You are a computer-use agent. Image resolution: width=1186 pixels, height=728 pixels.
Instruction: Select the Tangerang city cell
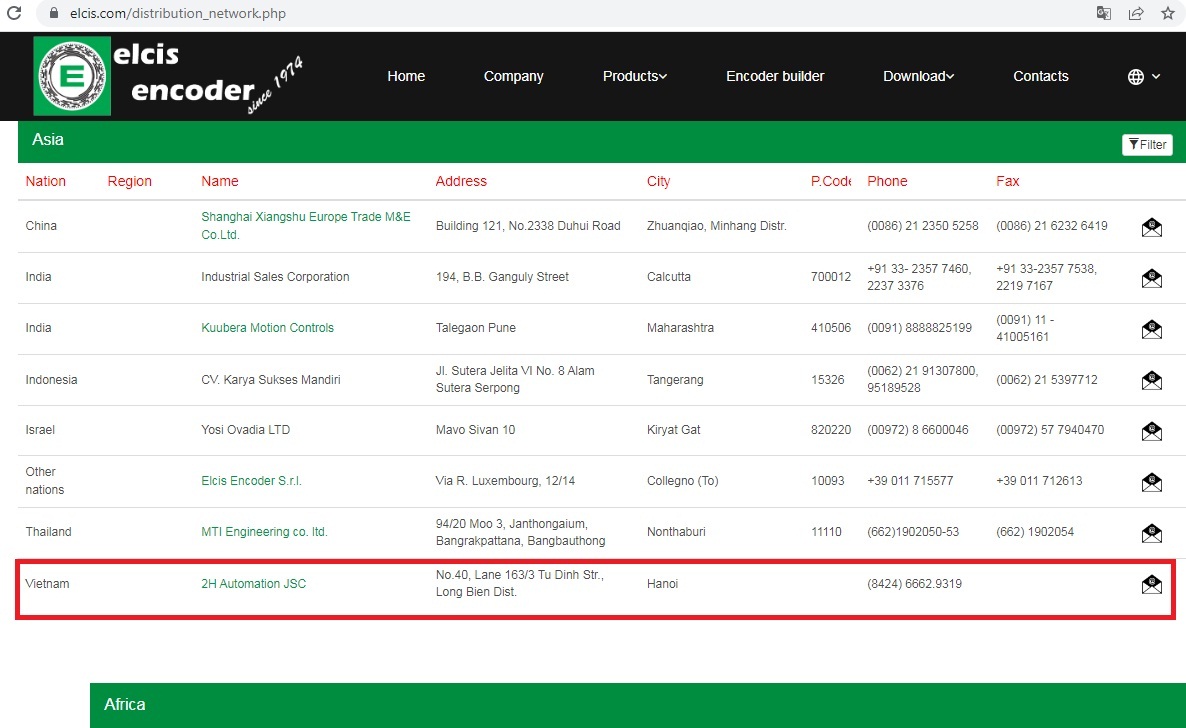[675, 379]
